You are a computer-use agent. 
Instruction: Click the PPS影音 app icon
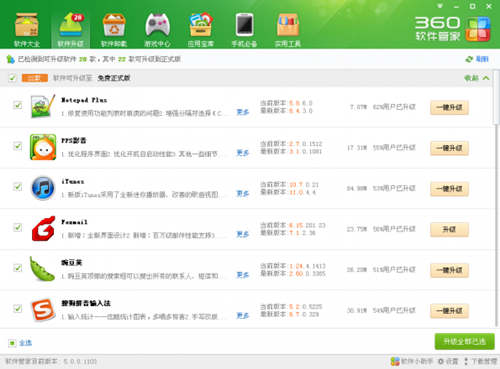tap(43, 147)
